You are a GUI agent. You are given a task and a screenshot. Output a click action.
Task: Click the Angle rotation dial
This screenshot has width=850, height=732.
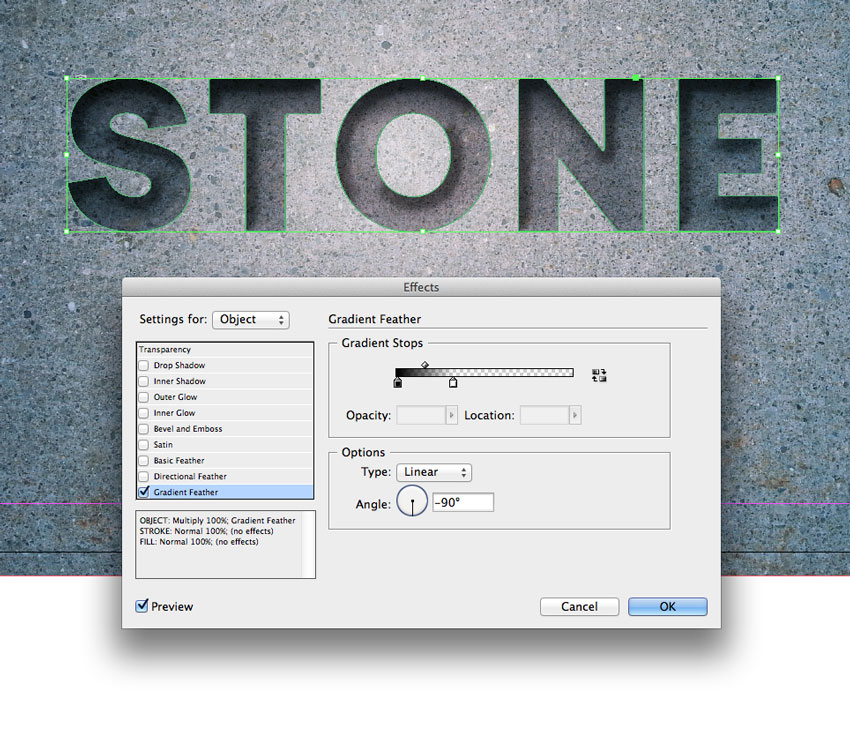coord(411,501)
